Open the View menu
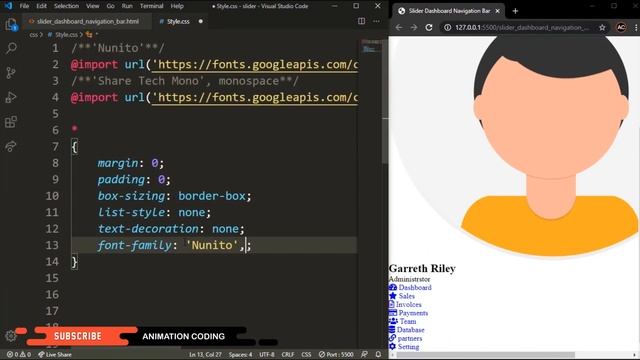The width and height of the screenshot is (640, 360). click(93, 6)
